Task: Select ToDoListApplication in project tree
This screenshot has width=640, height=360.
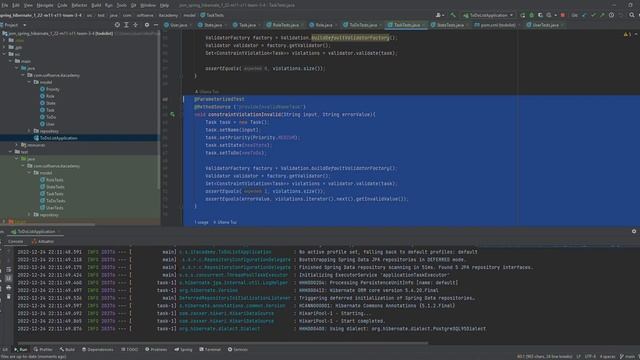Action: pos(56,138)
